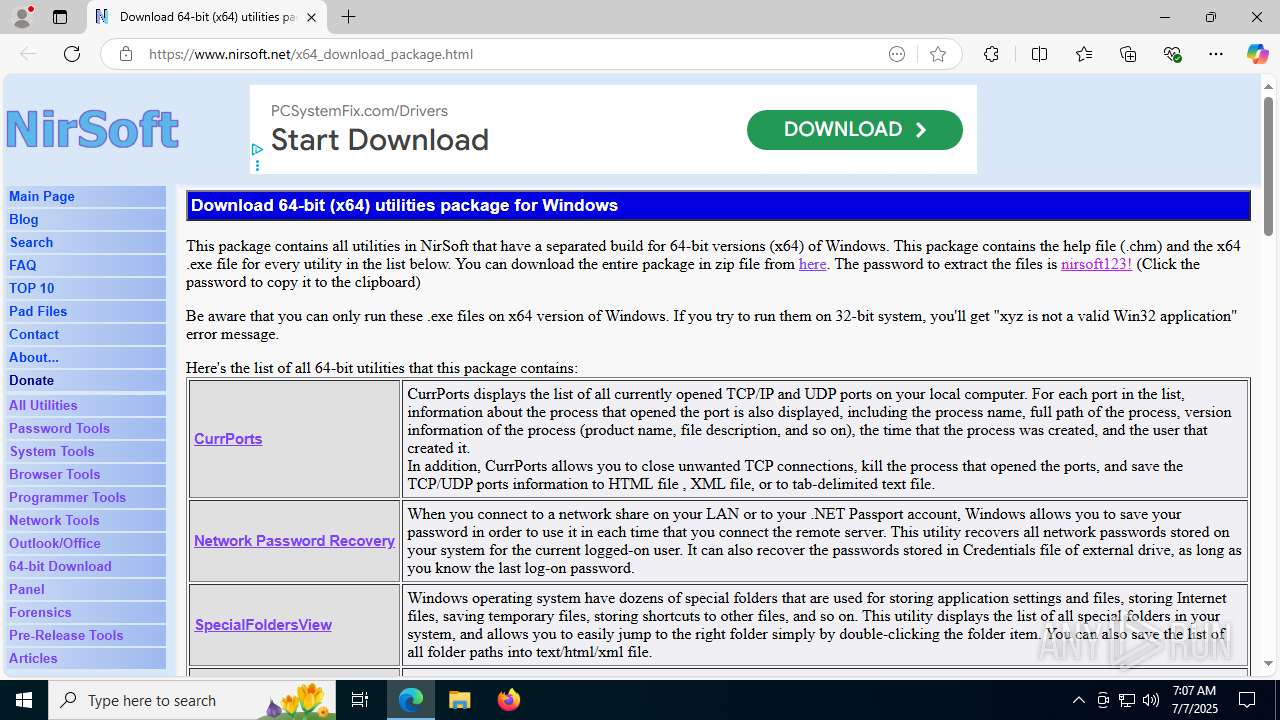Open the System Tools sidebar link

(52, 451)
